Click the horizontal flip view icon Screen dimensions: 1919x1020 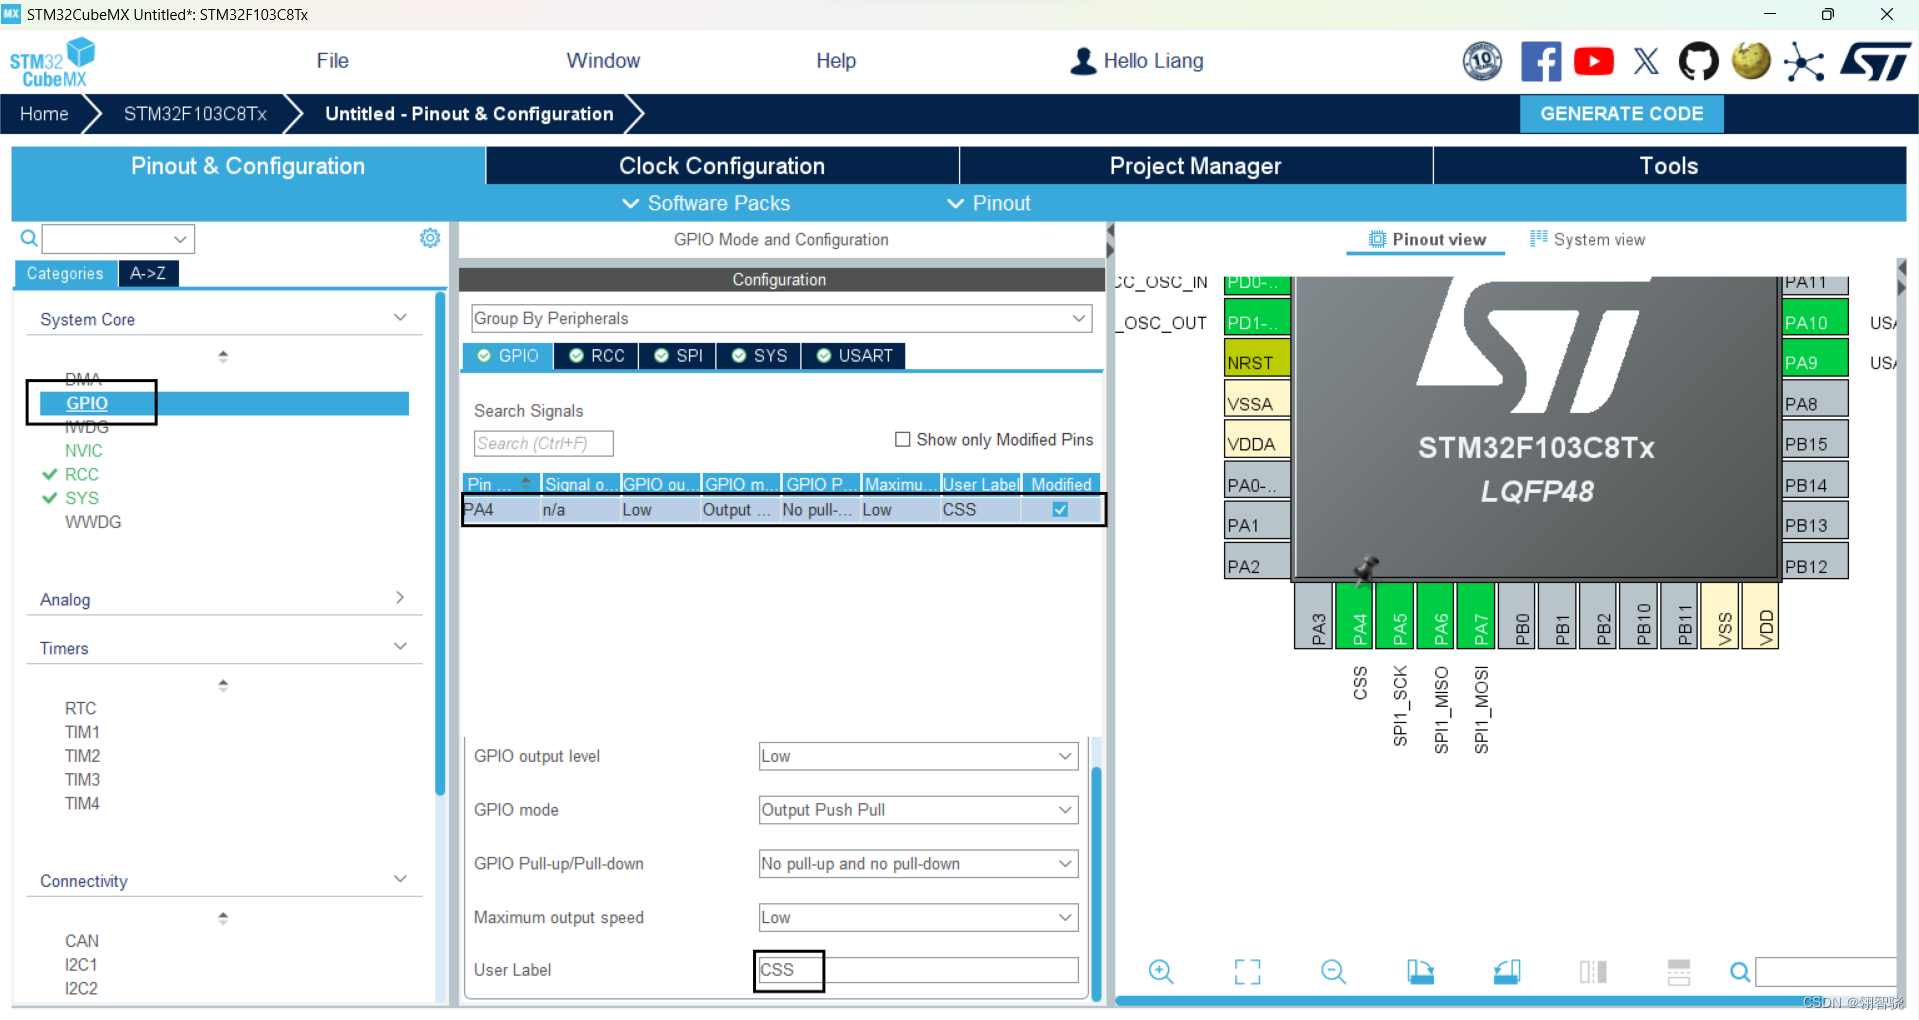pyautogui.click(x=1593, y=971)
